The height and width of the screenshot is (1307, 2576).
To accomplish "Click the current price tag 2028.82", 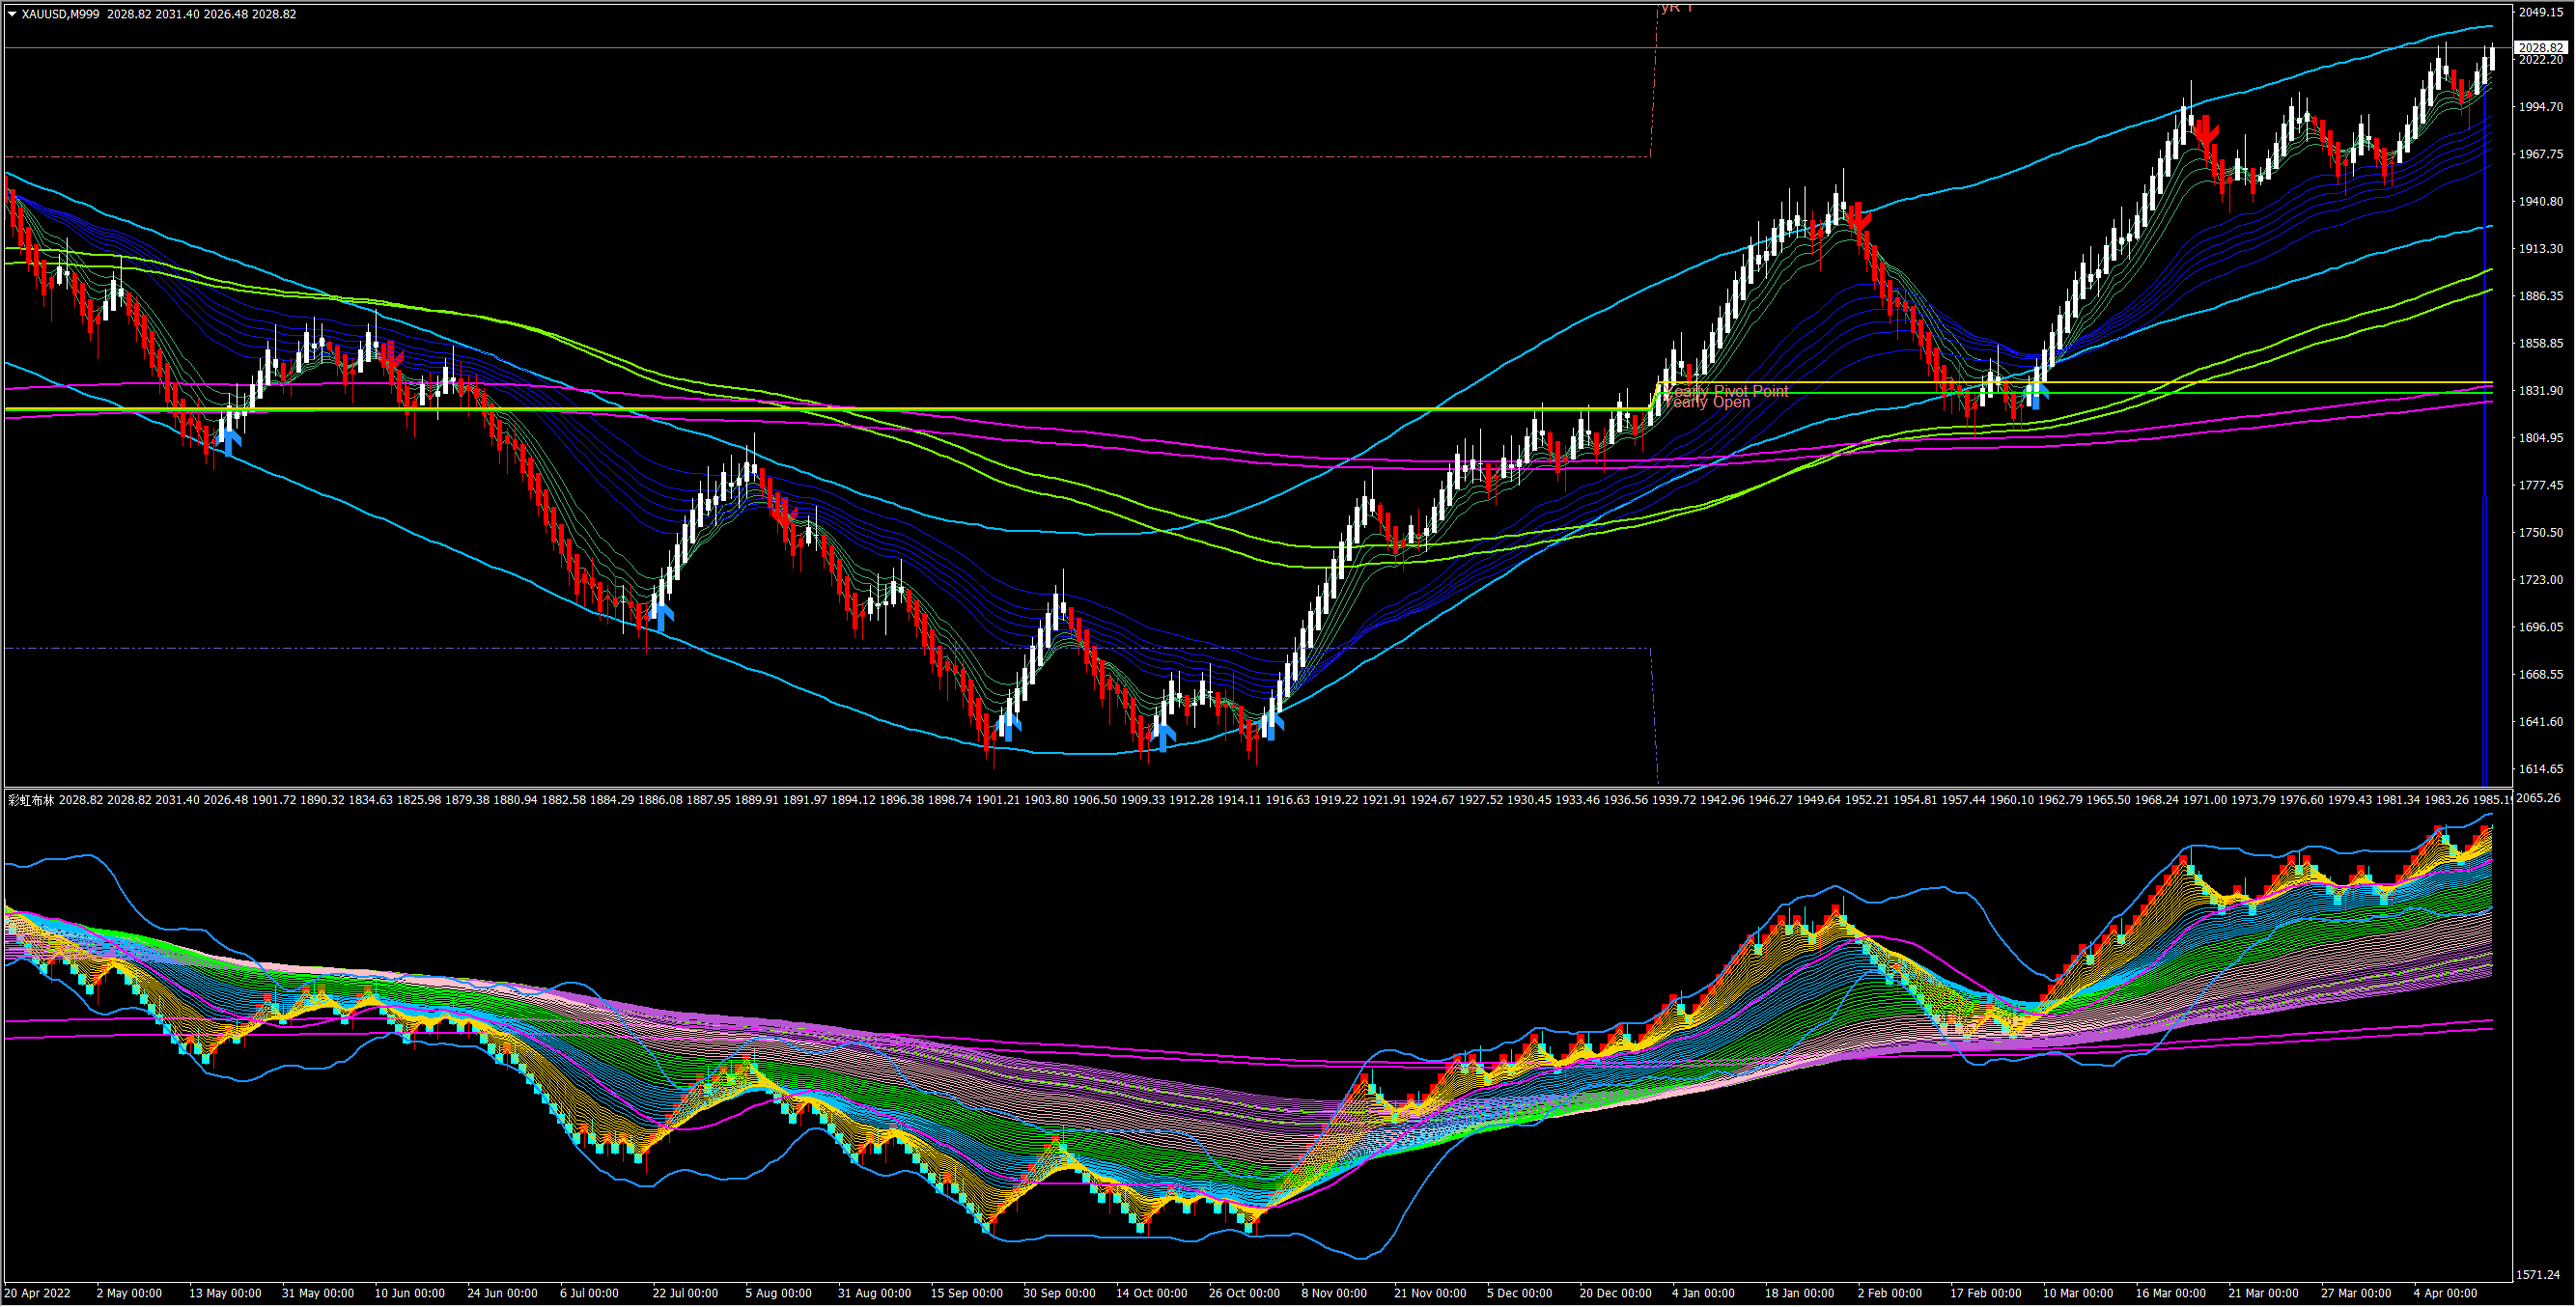I will point(2540,47).
